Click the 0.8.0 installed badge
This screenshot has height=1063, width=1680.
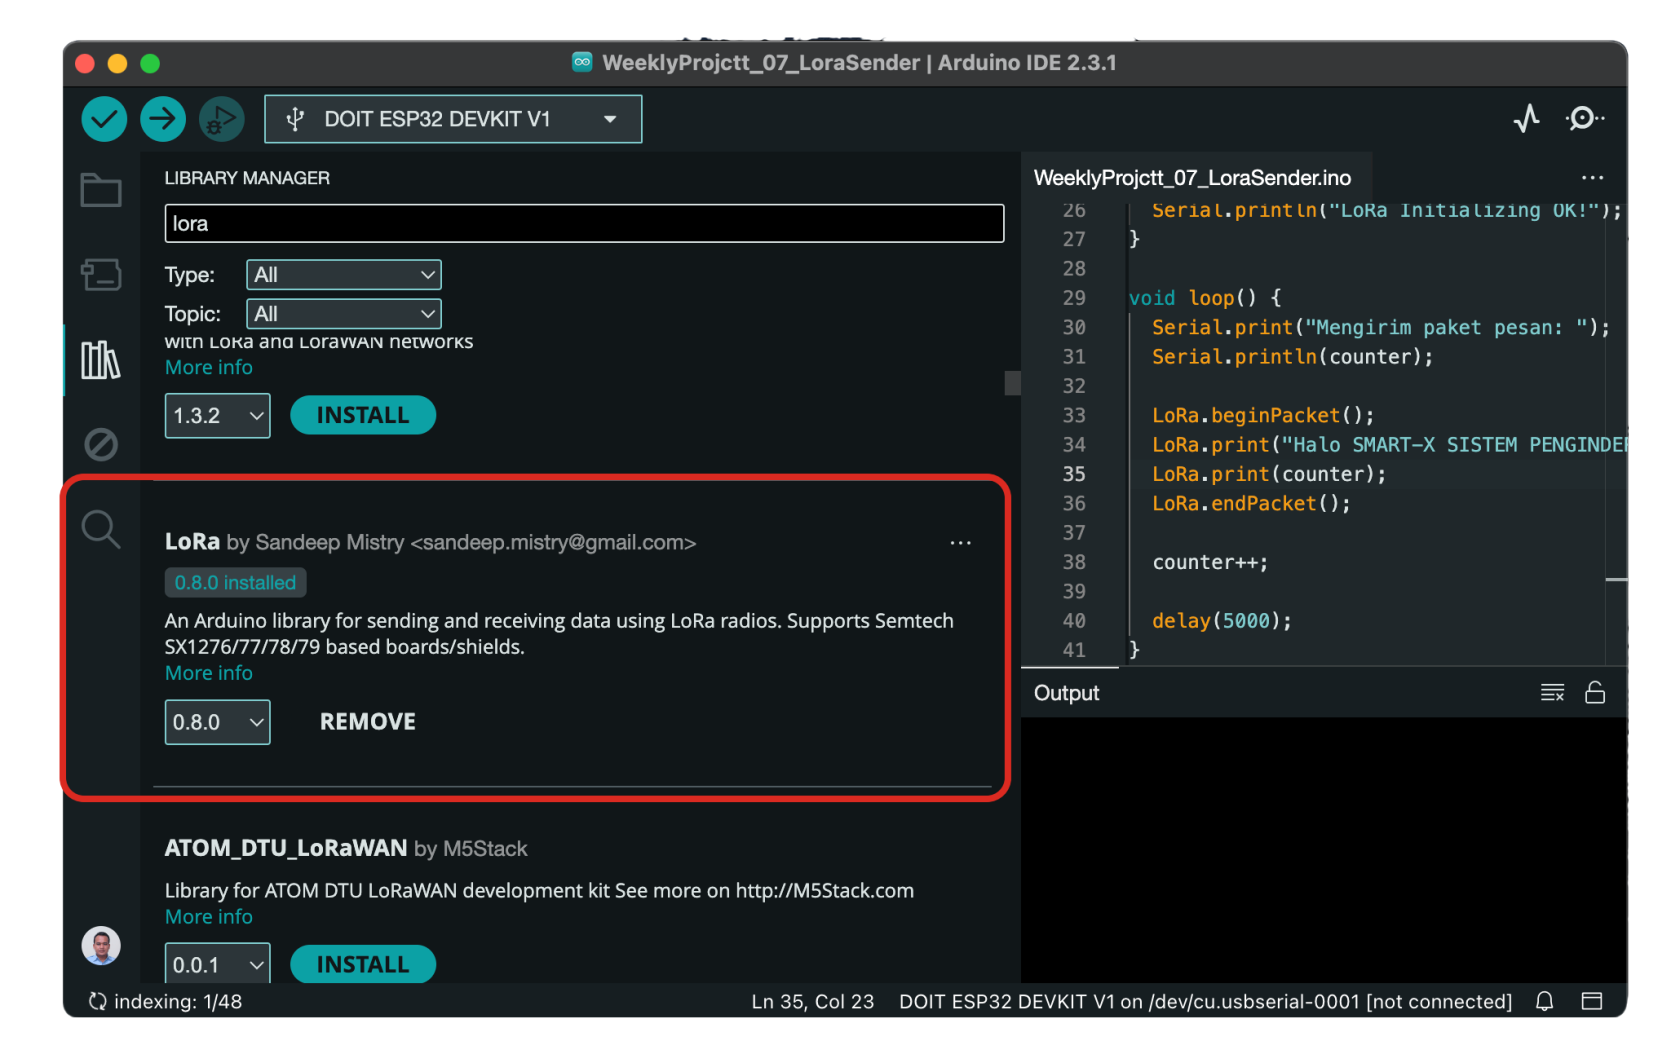coord(235,582)
